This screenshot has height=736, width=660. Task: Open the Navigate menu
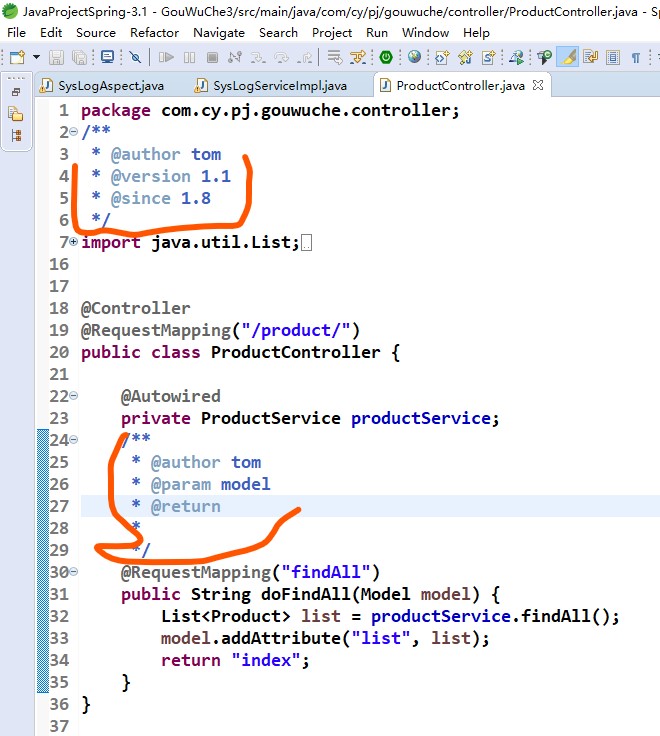click(219, 32)
